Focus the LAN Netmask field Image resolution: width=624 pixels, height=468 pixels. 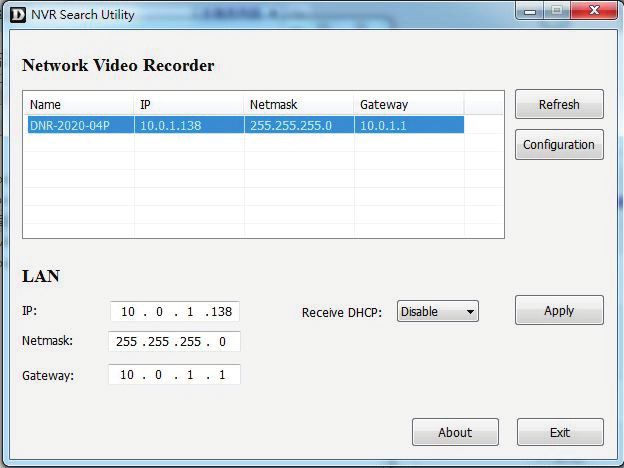174,341
